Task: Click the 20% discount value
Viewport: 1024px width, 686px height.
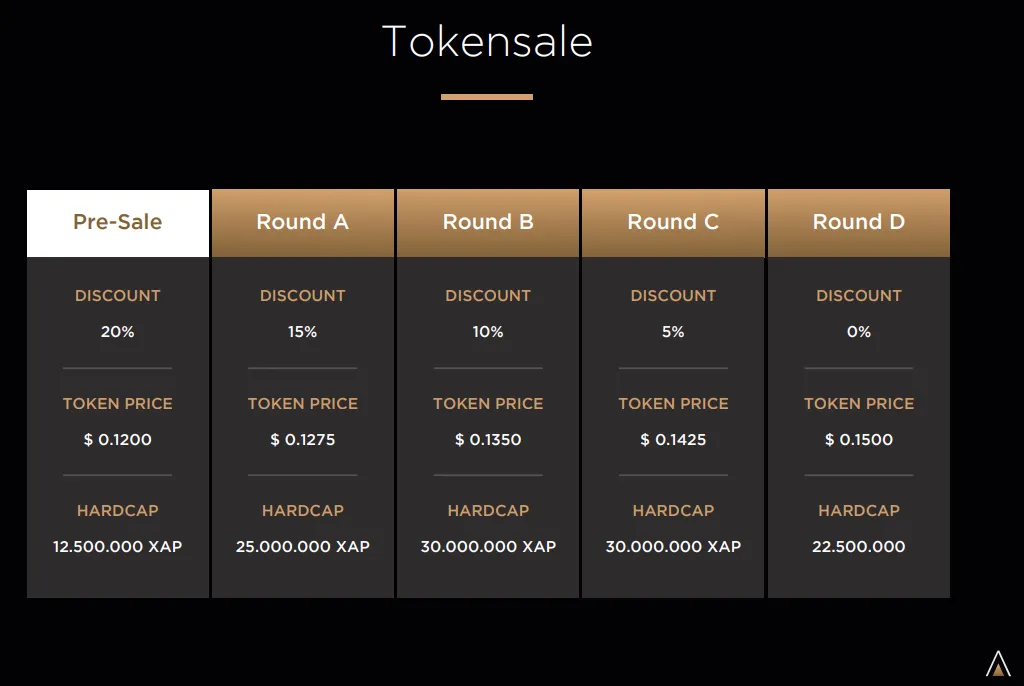Action: click(118, 332)
